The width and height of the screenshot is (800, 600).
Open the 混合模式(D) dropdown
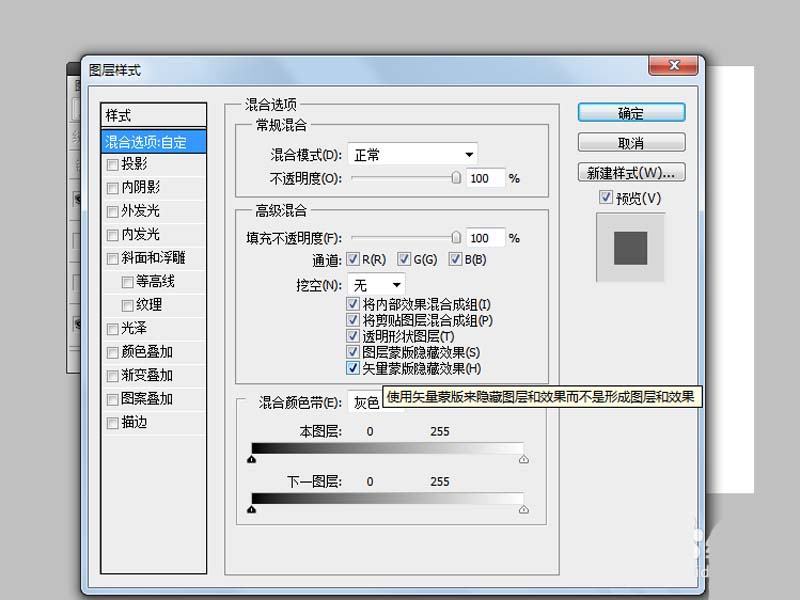tap(413, 154)
